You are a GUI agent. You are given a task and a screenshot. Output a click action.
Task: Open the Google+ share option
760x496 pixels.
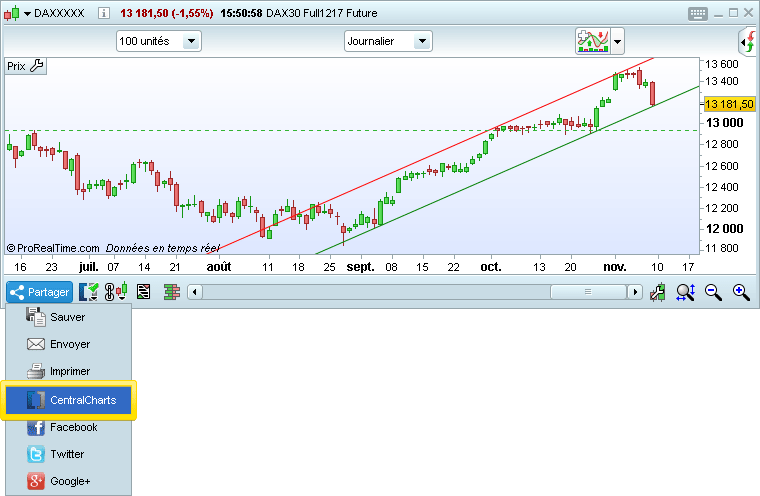click(70, 481)
